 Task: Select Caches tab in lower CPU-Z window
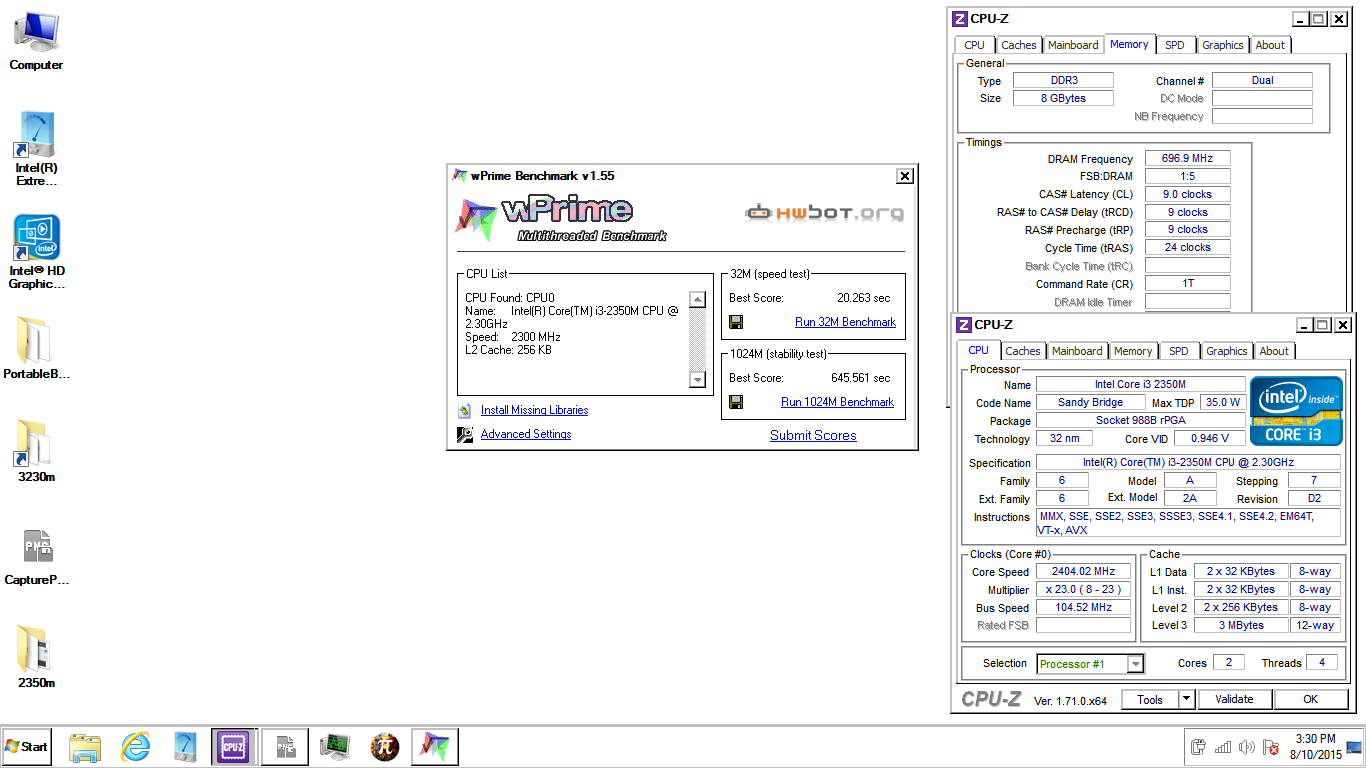coord(1023,351)
